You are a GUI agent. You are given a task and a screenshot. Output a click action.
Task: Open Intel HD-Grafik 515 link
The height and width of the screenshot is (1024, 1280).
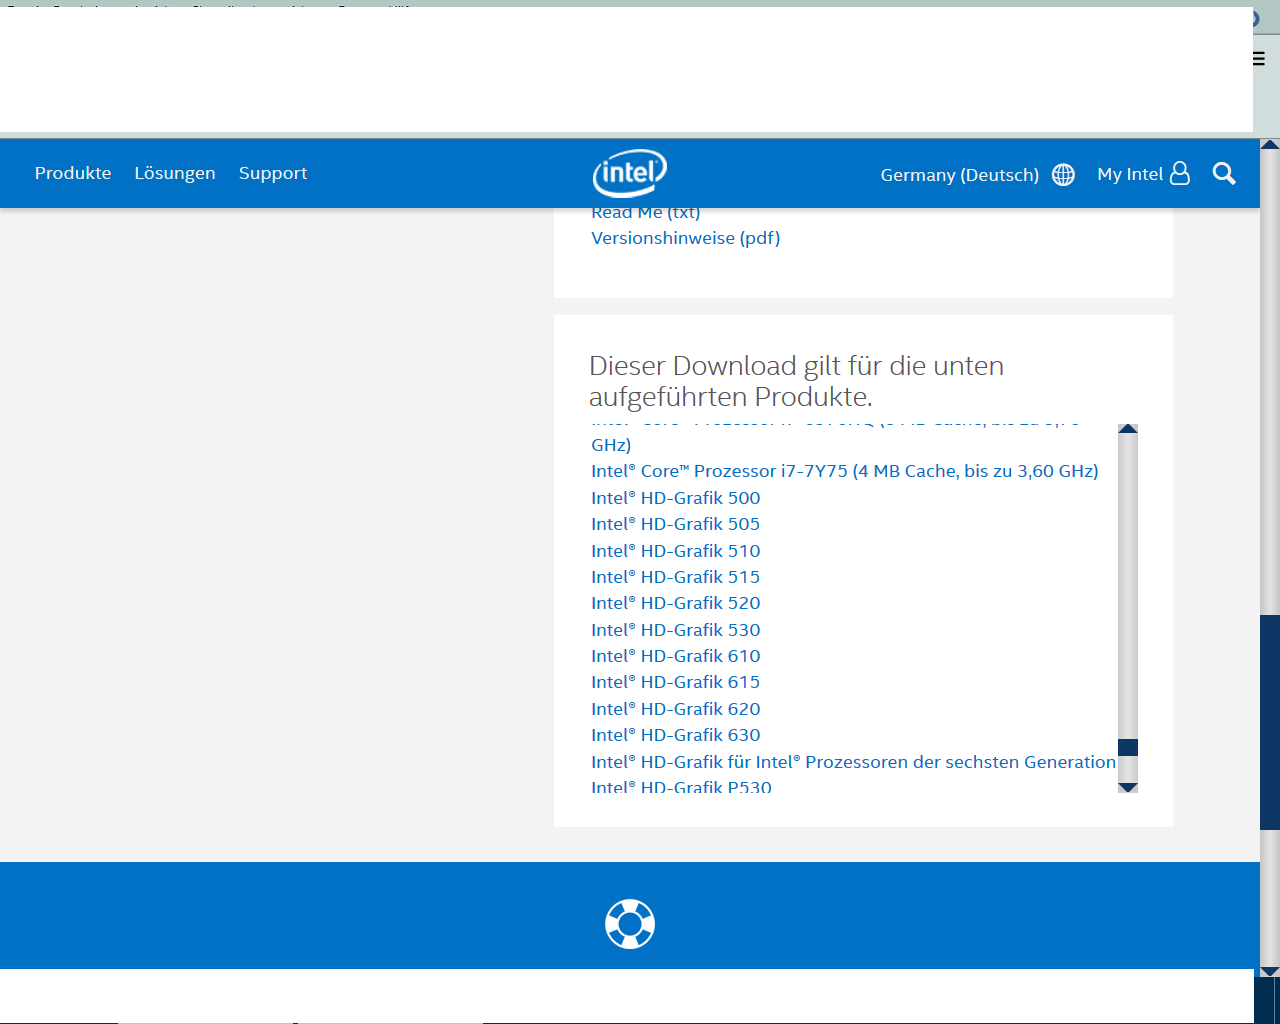click(676, 577)
